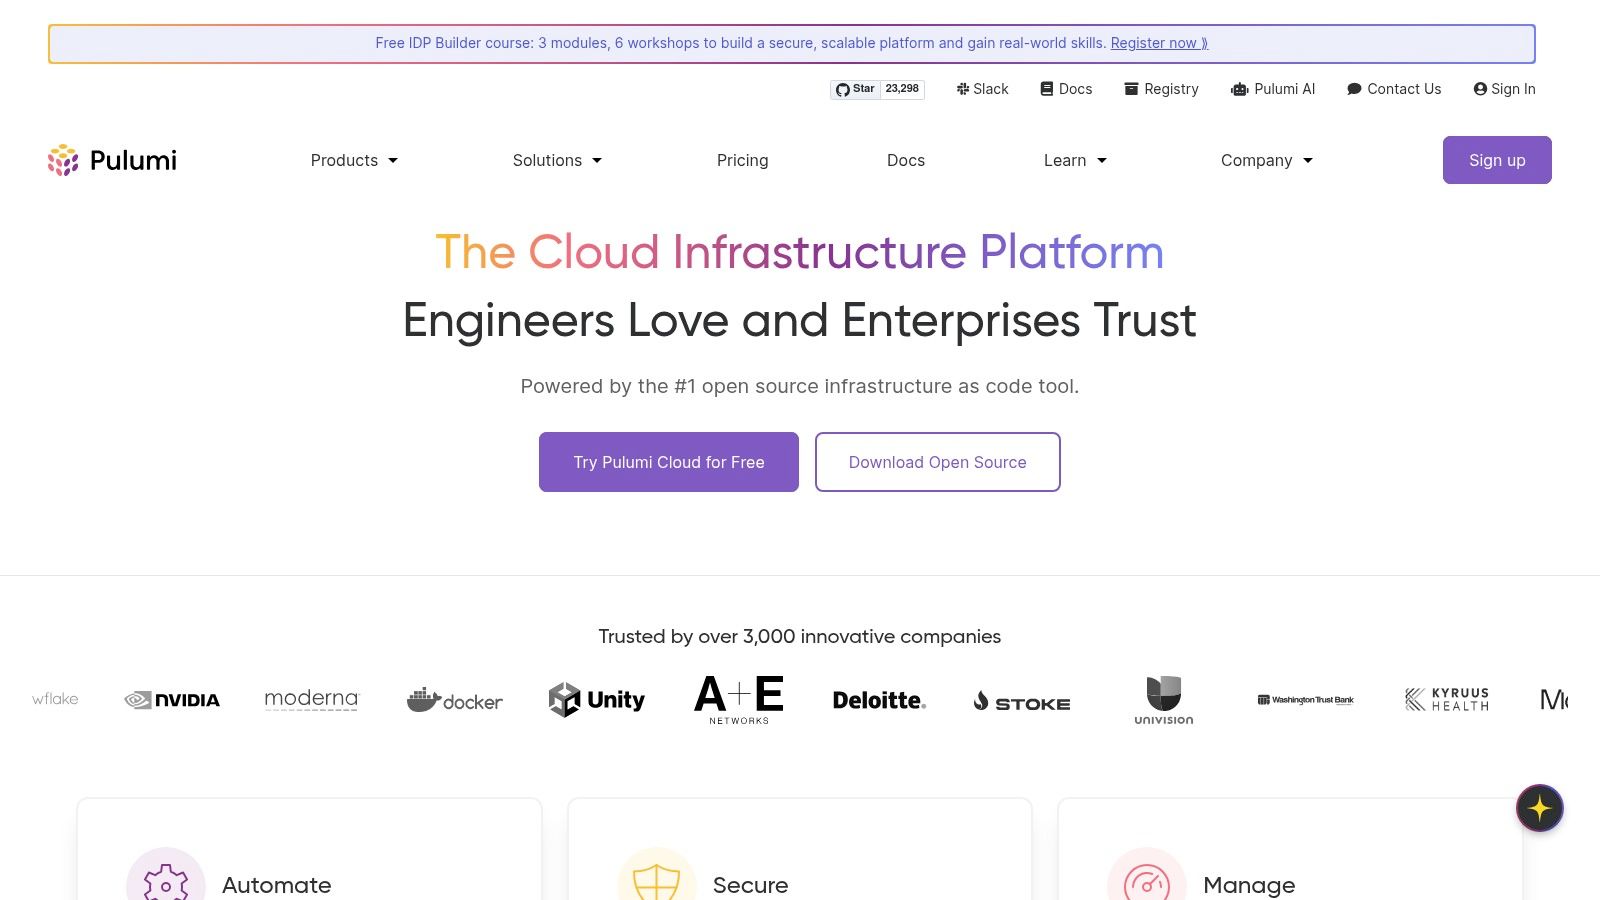Click the Automate gear icon
This screenshot has height=900, width=1600.
[x=166, y=884]
